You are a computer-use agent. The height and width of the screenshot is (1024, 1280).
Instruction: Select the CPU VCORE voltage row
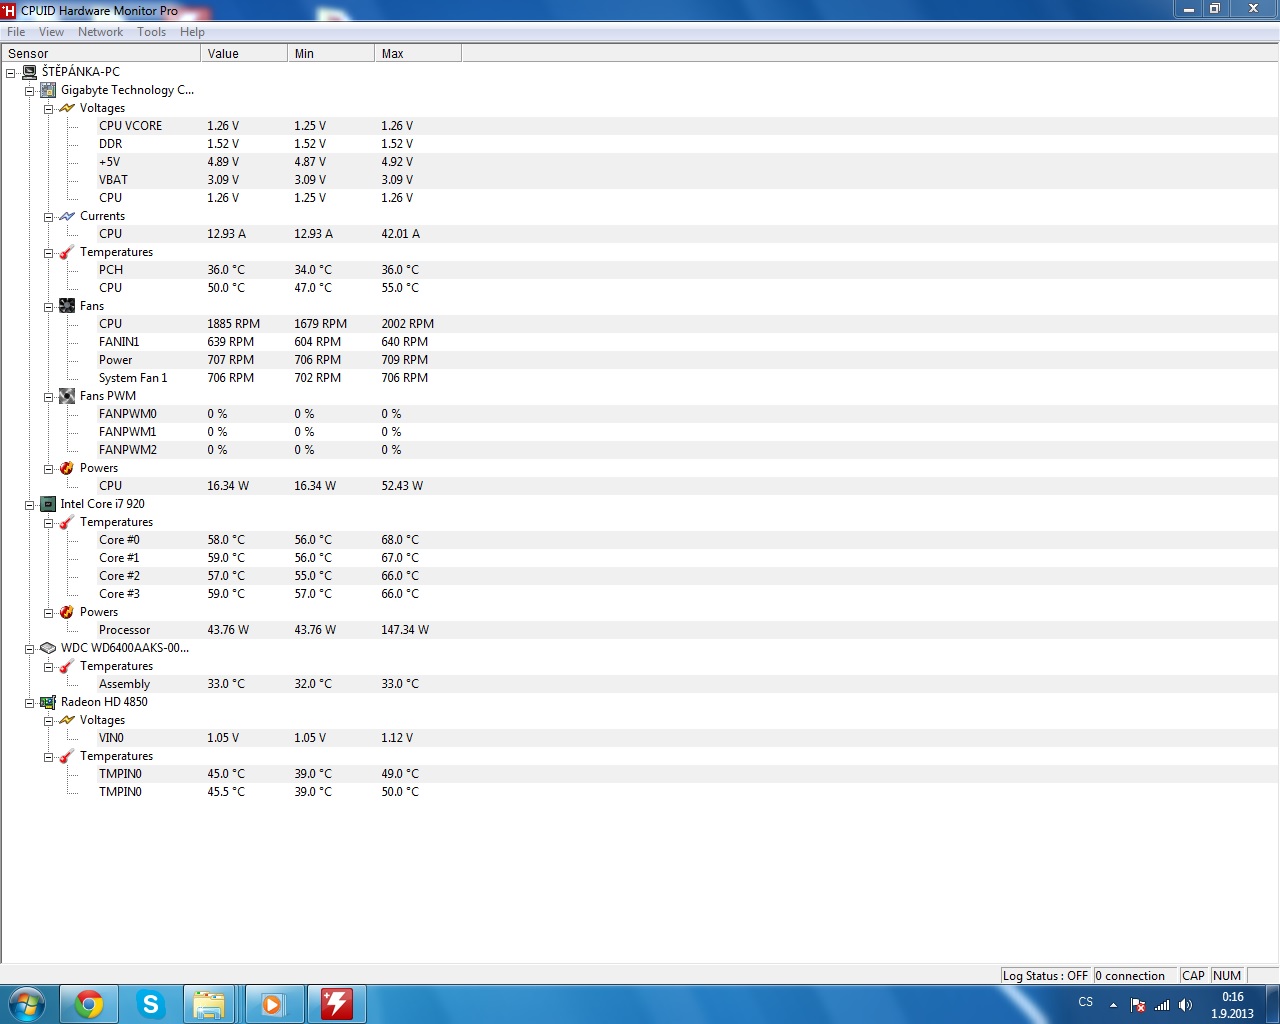[640, 126]
